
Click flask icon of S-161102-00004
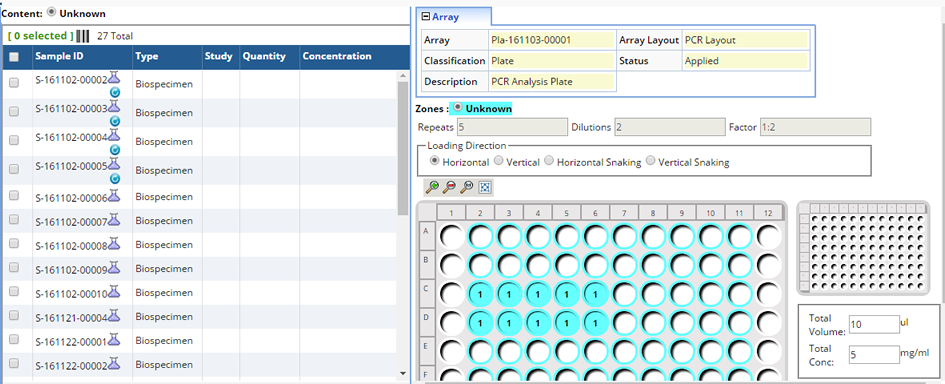114,135
